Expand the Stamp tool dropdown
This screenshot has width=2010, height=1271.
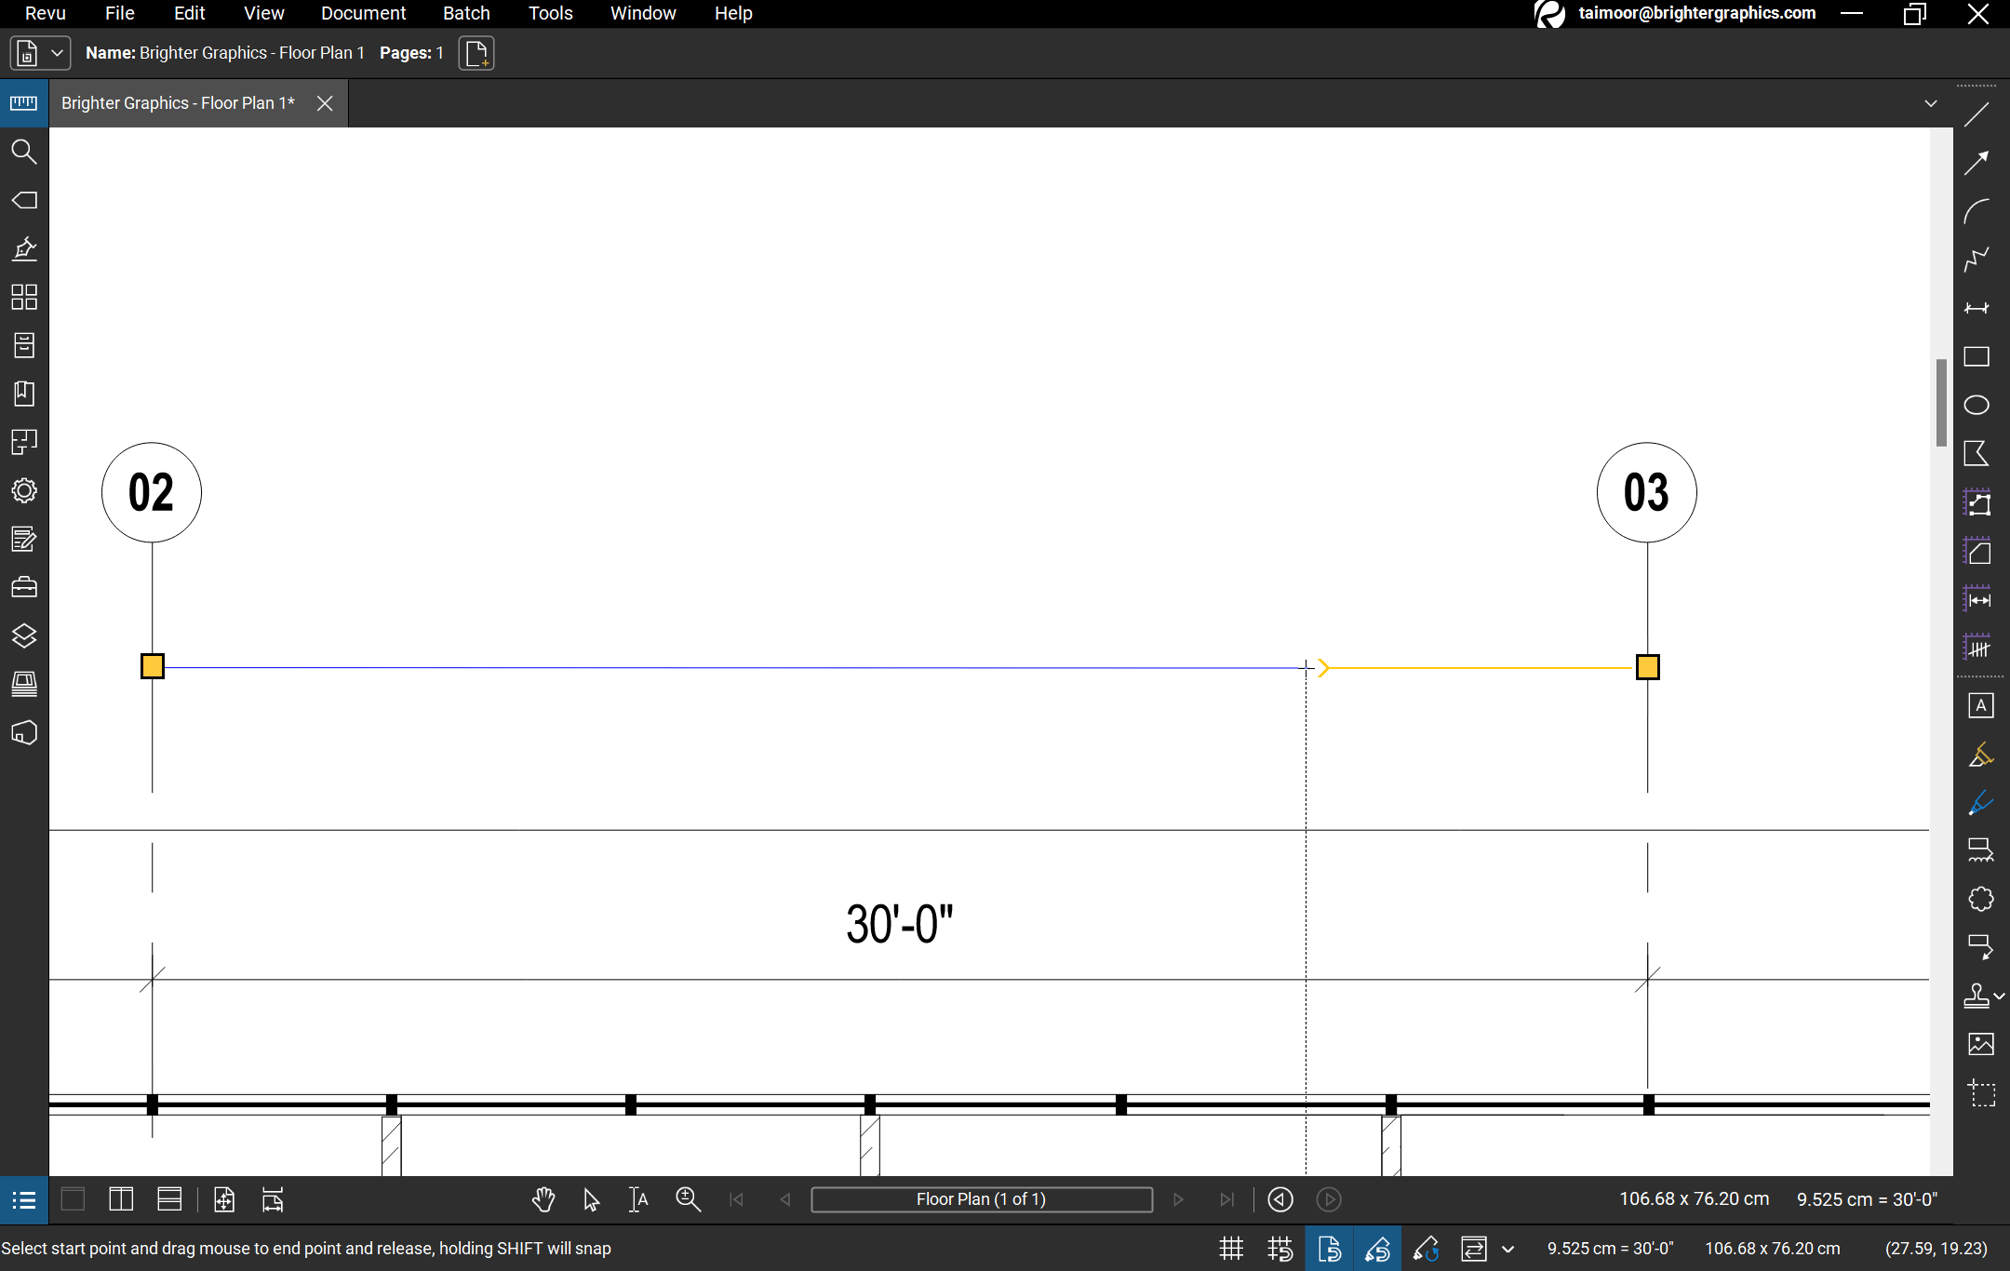click(x=1999, y=996)
